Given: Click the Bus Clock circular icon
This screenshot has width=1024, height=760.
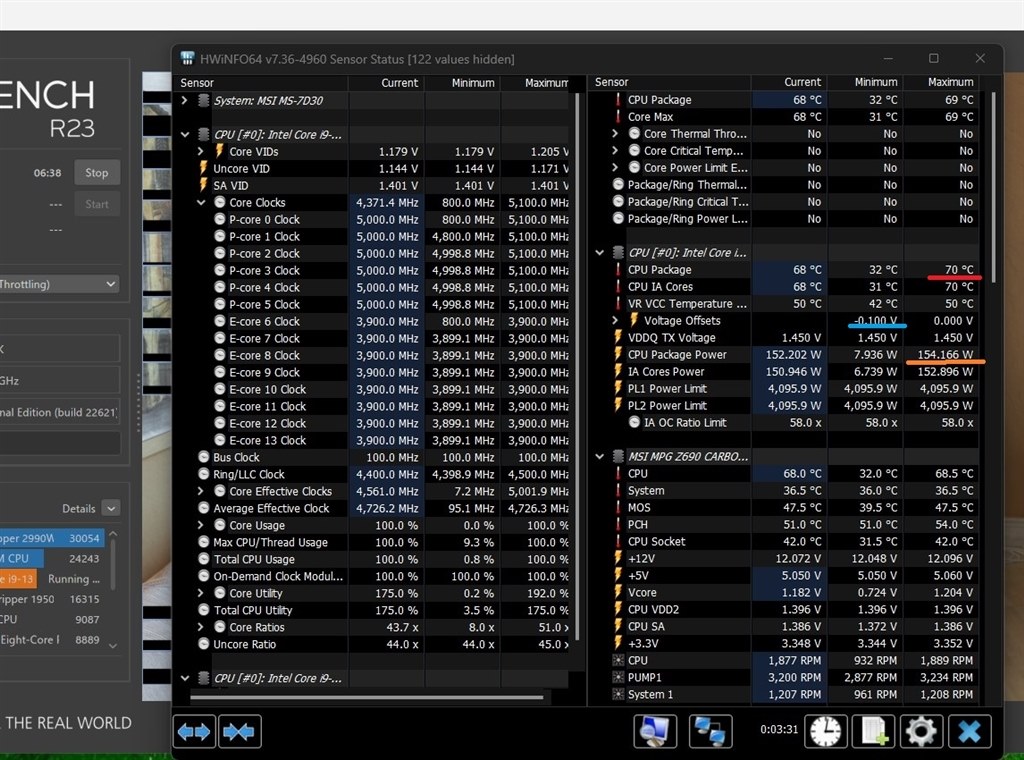Looking at the screenshot, I should coord(204,457).
